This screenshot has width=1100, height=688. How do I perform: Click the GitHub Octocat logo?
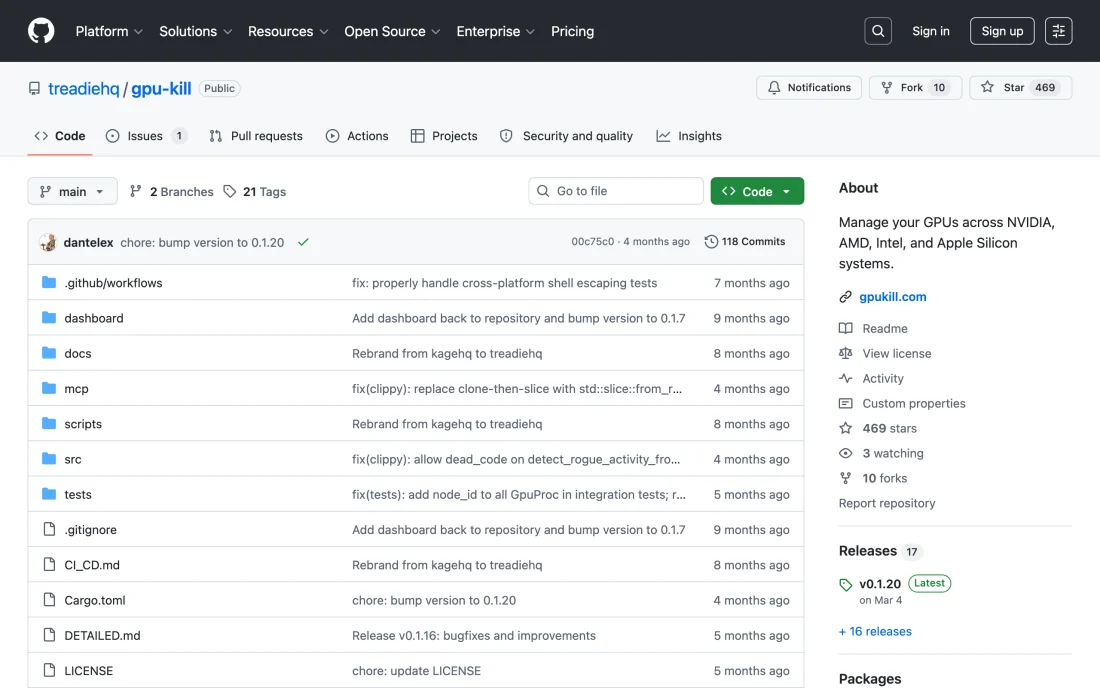[41, 31]
